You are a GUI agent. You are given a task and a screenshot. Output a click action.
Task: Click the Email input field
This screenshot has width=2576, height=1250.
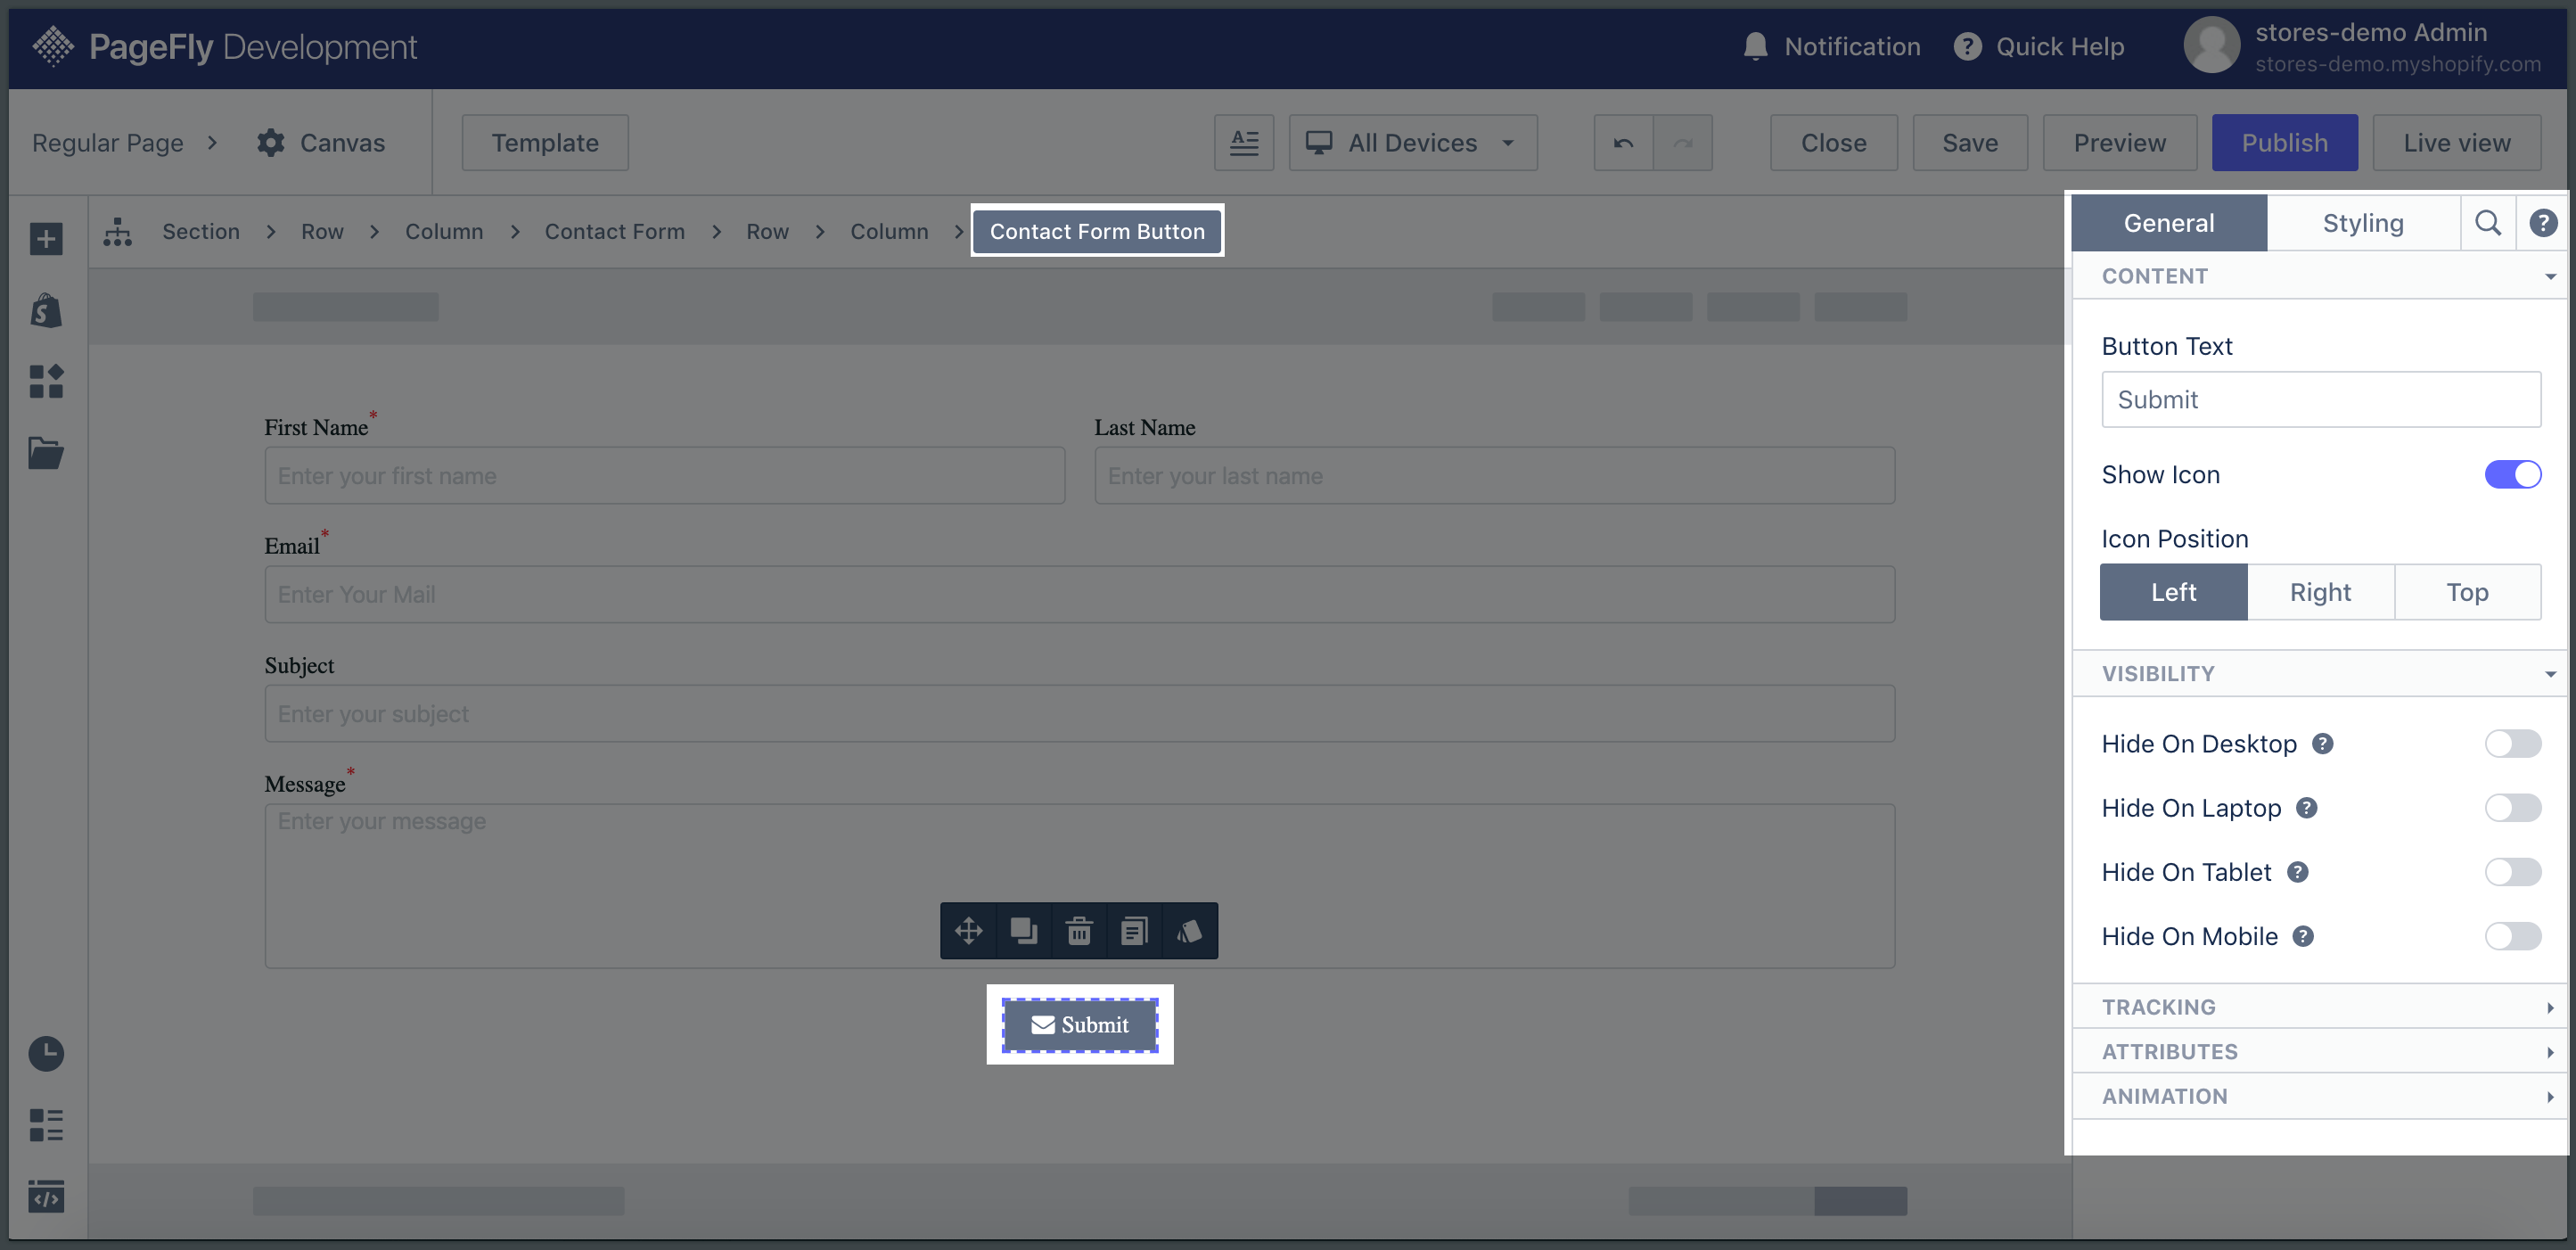click(x=1079, y=594)
